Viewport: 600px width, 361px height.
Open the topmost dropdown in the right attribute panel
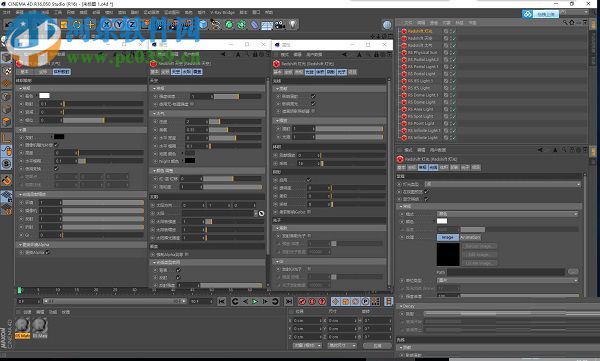coord(503,184)
